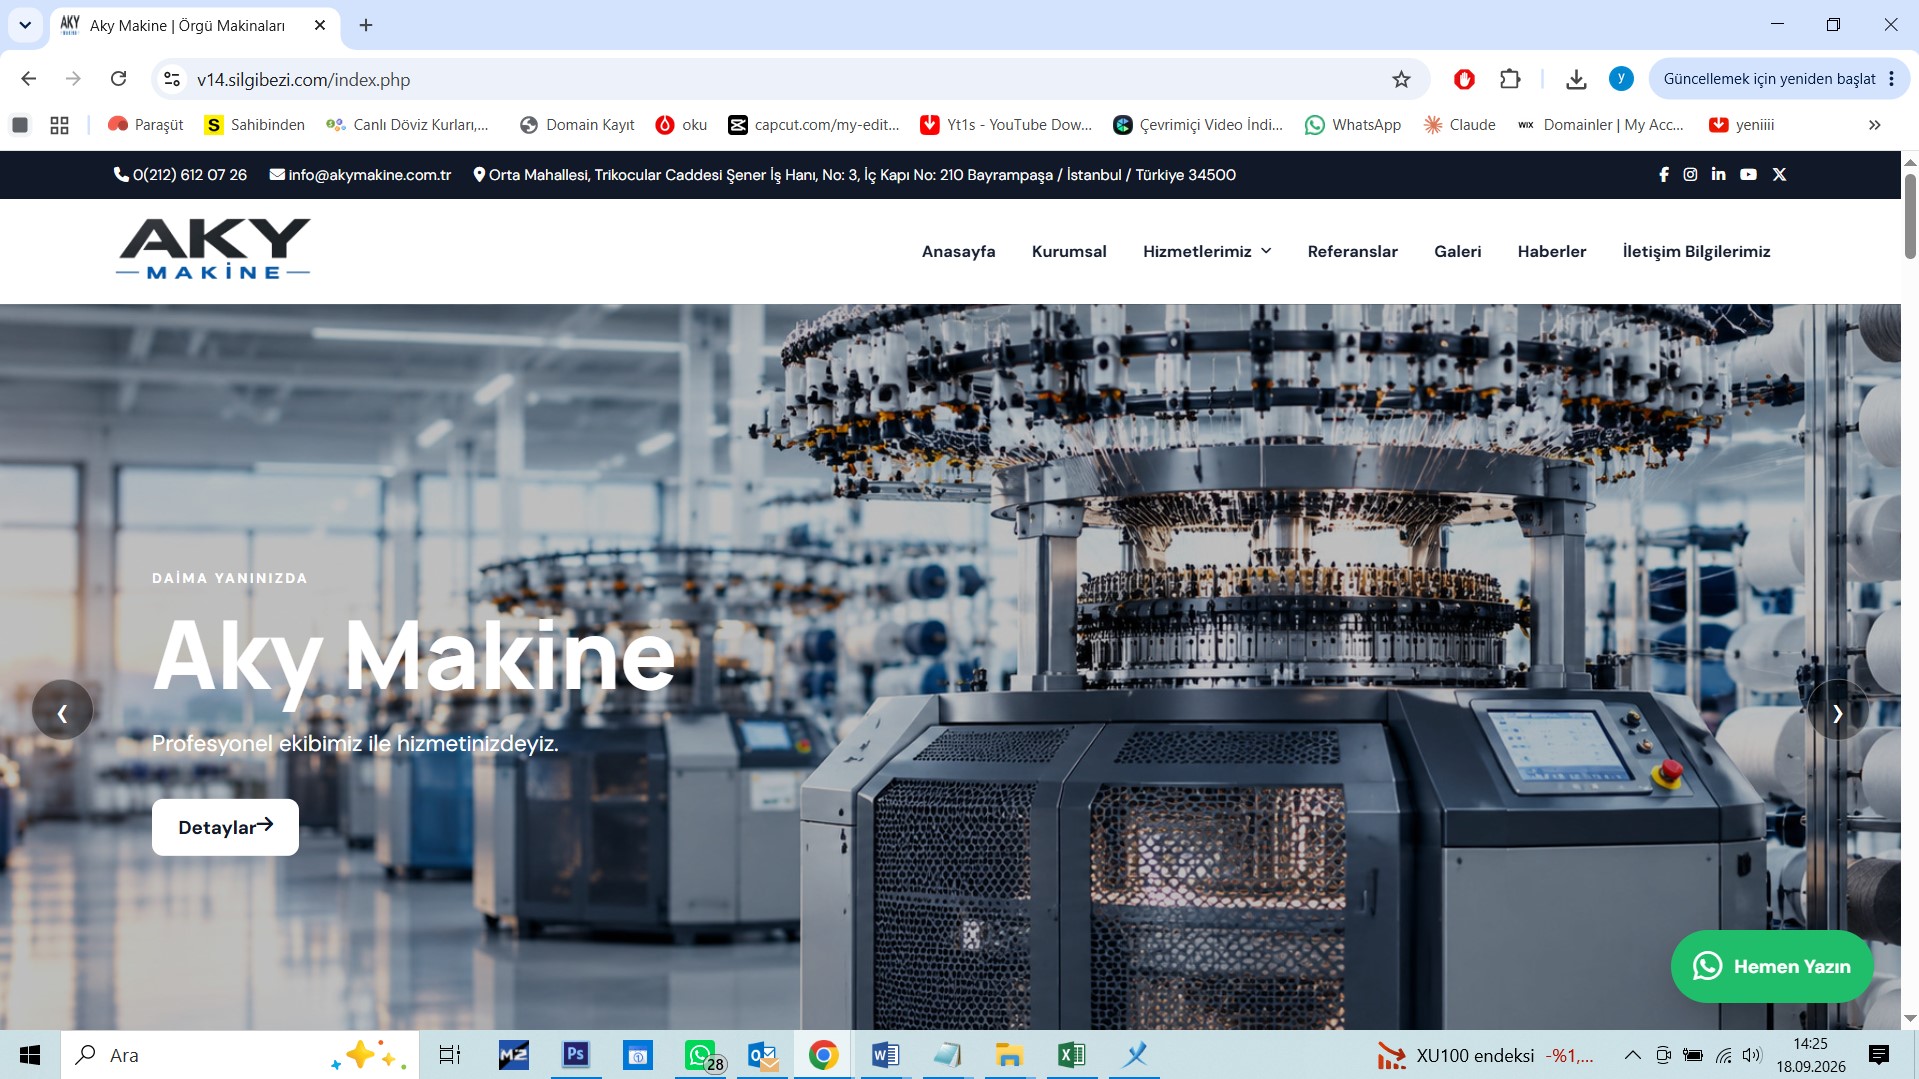Open the Extensions puzzle icon
Screen dimensions: 1919x1079
[1510, 79]
